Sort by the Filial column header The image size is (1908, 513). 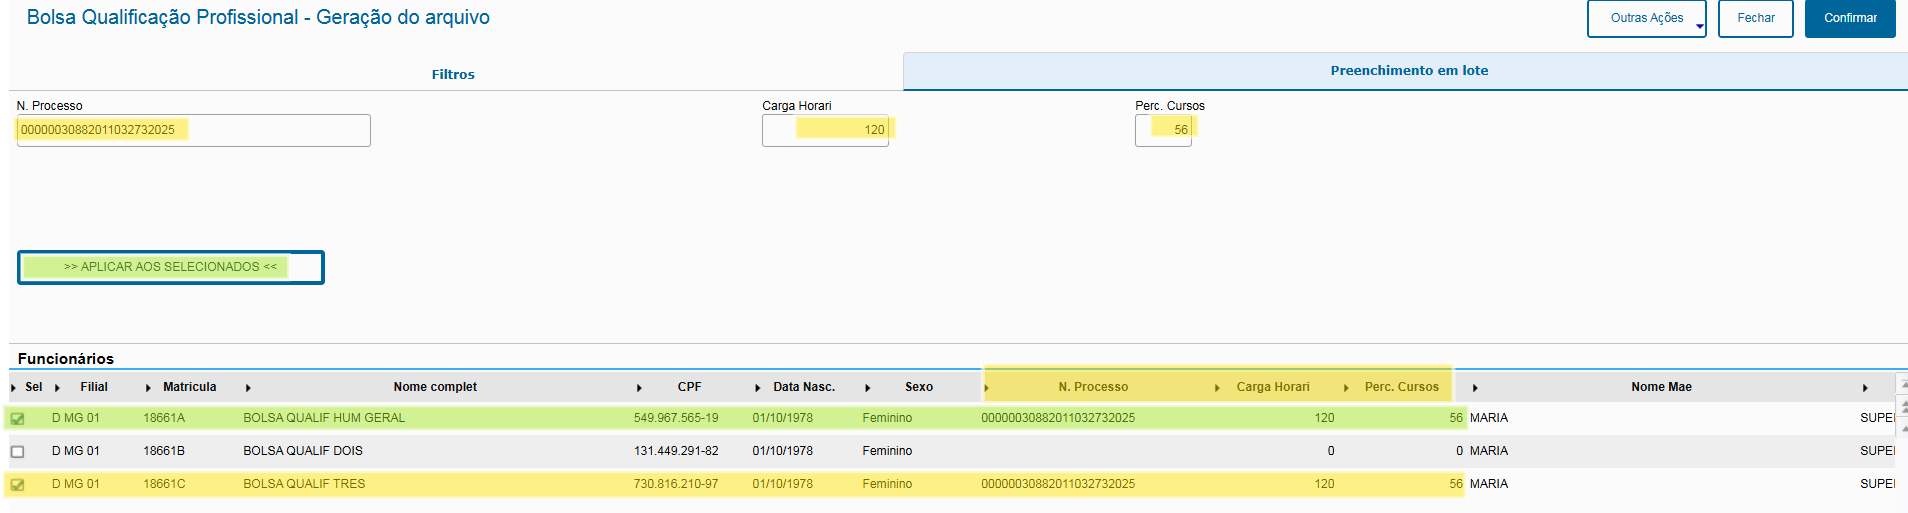point(94,387)
